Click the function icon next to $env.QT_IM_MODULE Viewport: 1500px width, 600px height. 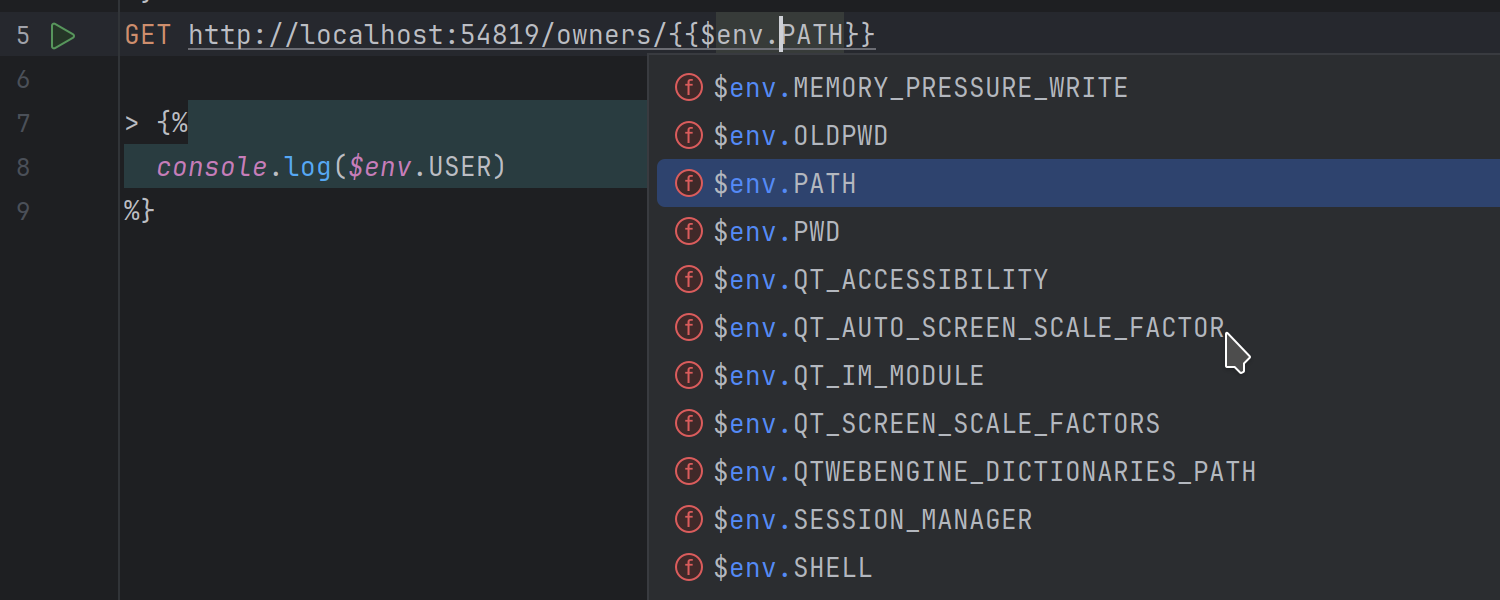pyautogui.click(x=688, y=375)
